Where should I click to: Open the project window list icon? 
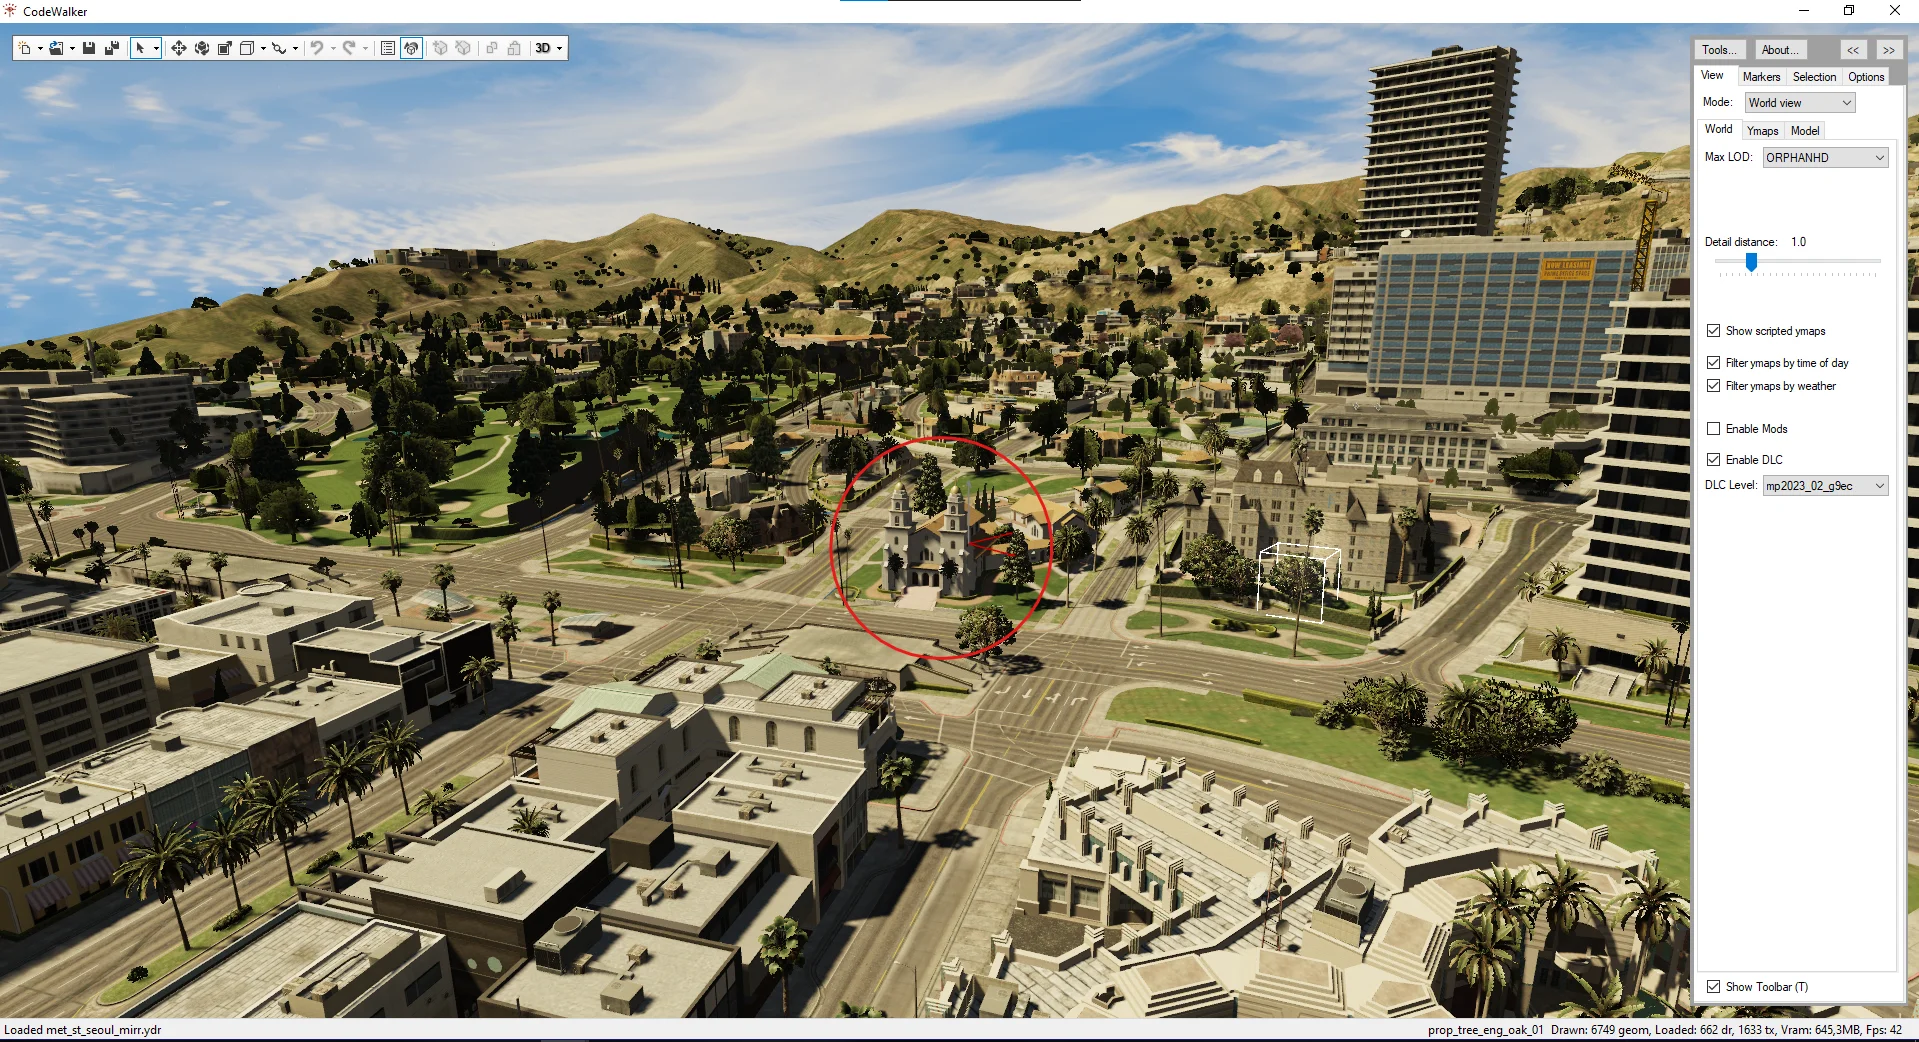tap(388, 48)
